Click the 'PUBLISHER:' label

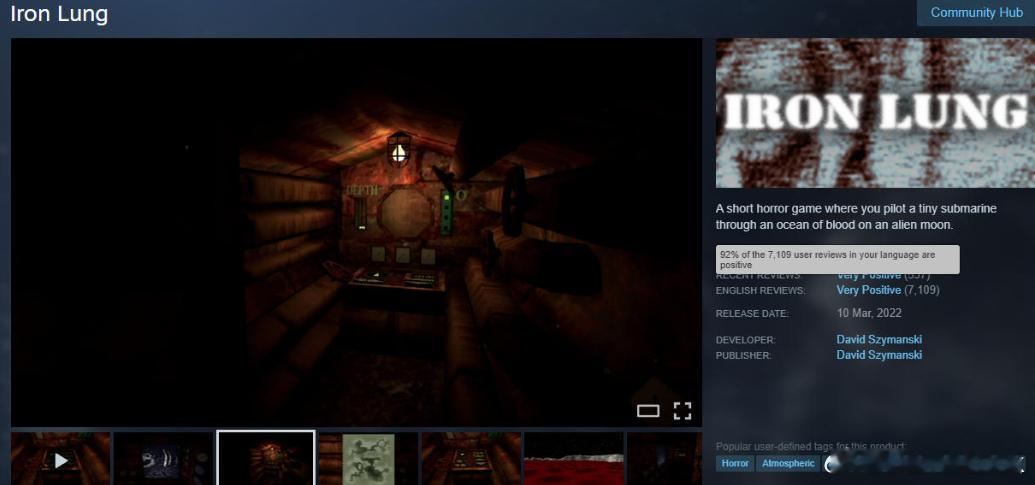tap(743, 356)
